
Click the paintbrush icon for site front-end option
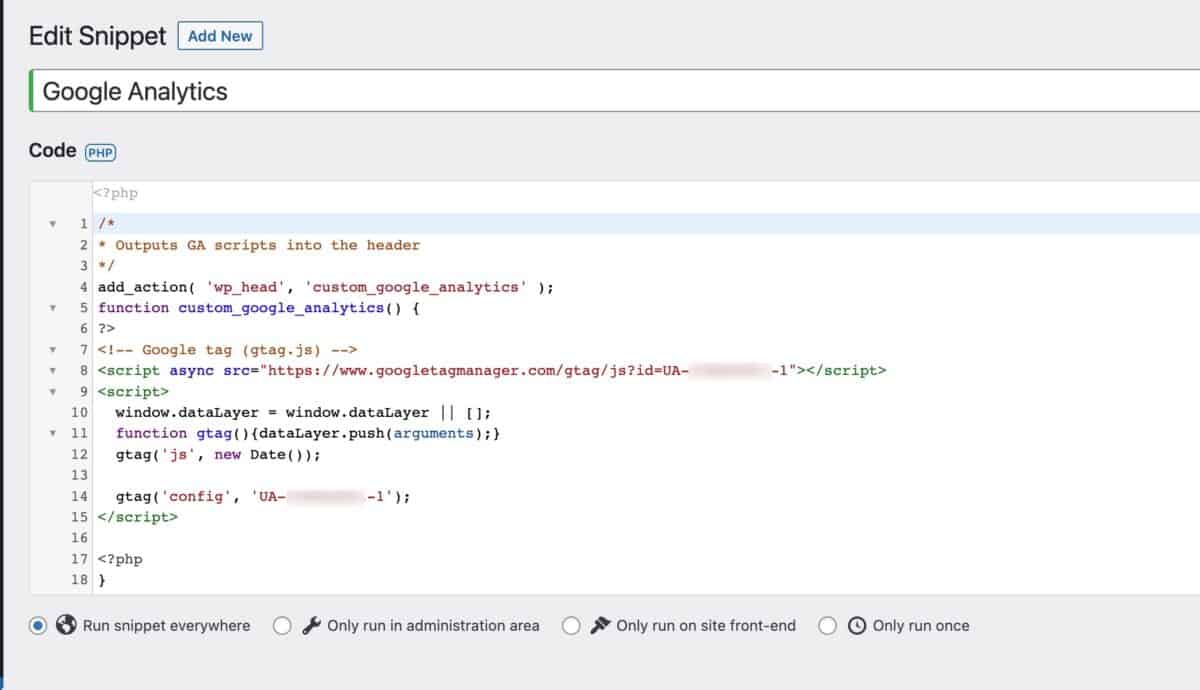pos(600,626)
